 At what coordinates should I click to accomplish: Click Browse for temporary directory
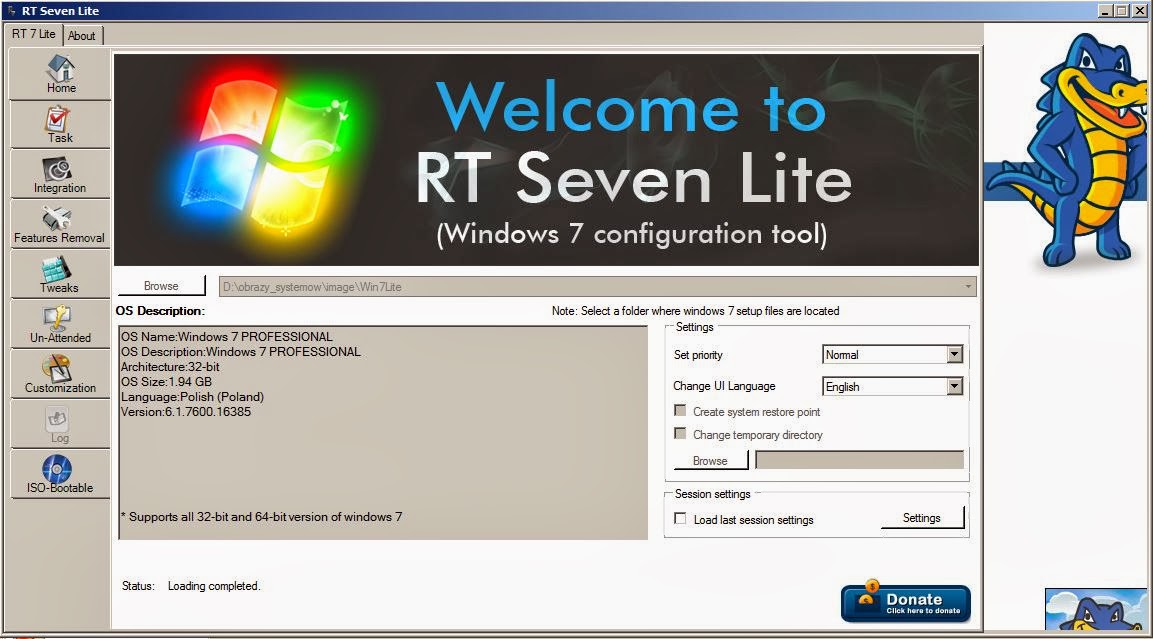point(710,460)
